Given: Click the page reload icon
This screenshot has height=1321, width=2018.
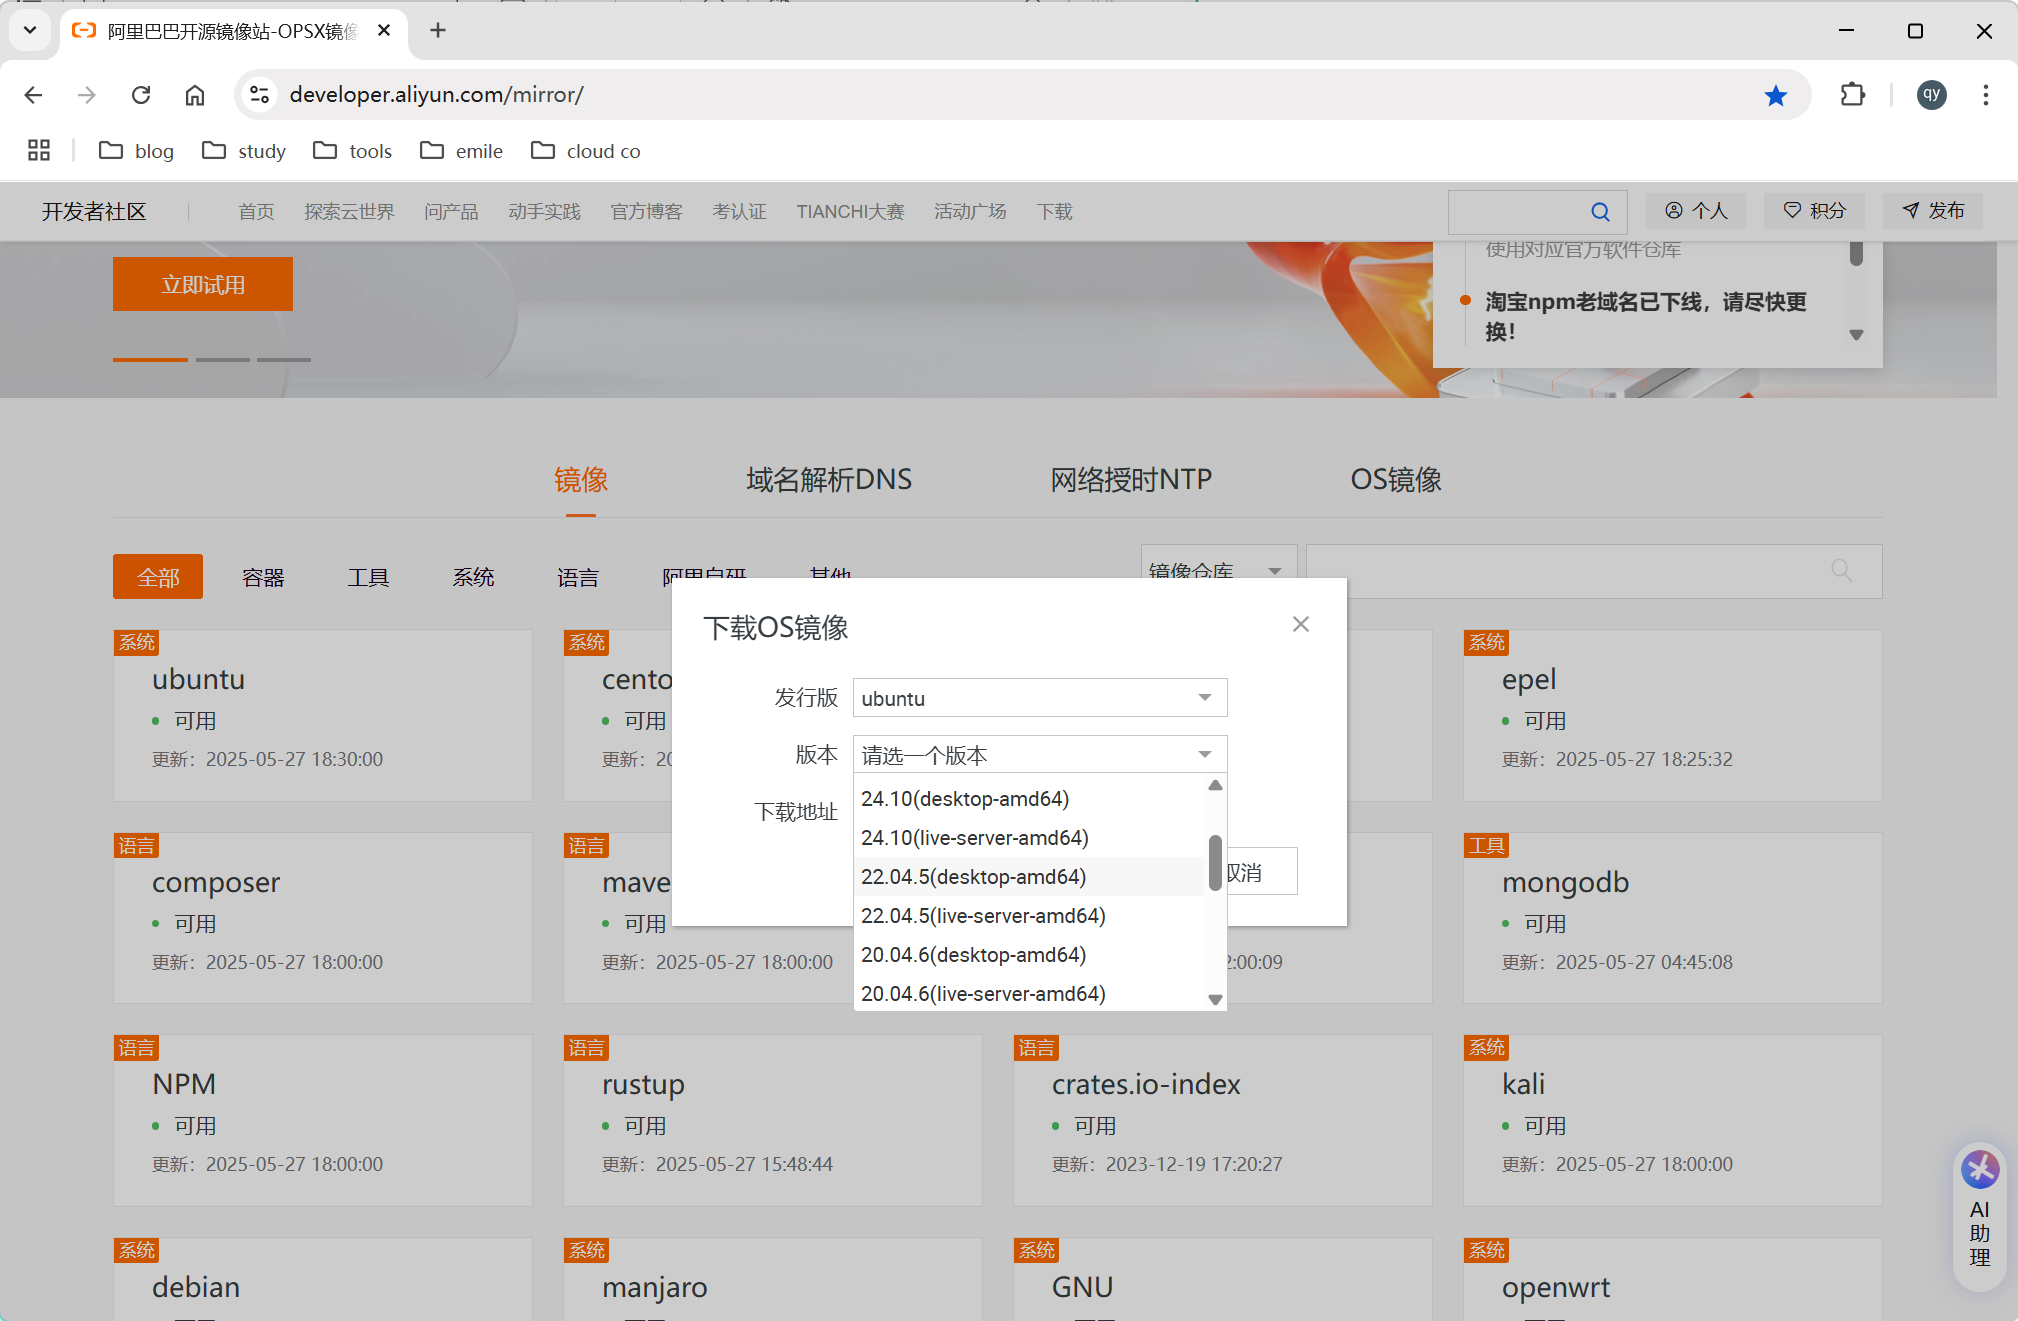Looking at the screenshot, I should (141, 95).
